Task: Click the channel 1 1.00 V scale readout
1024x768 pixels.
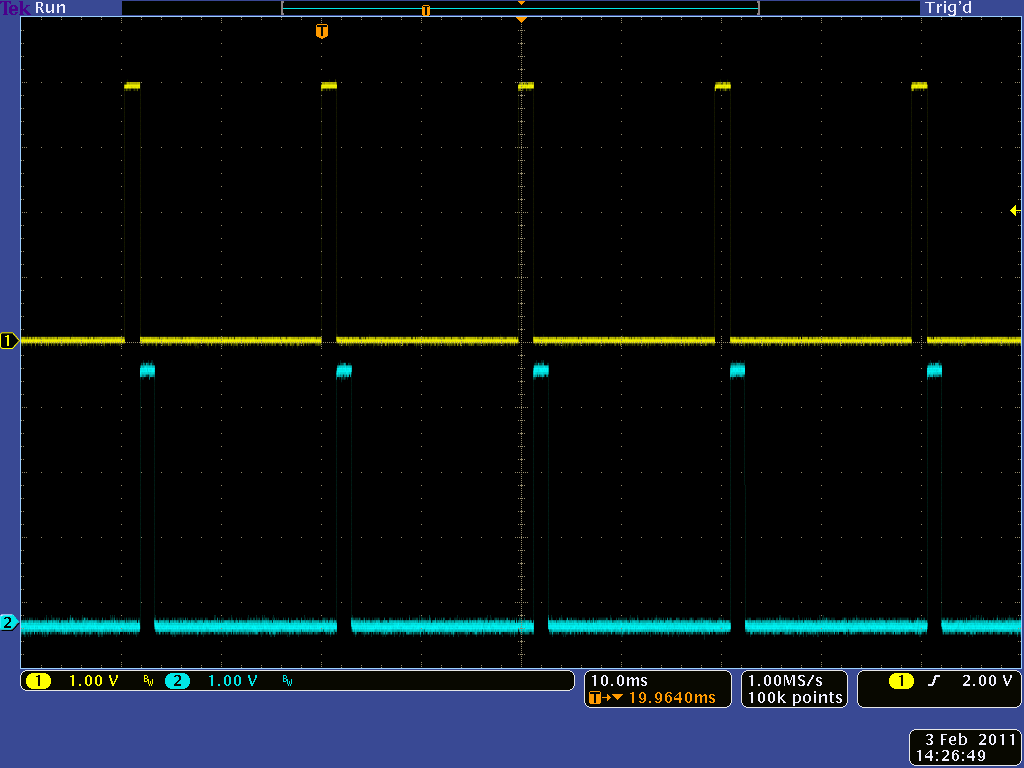Action: tap(93, 681)
